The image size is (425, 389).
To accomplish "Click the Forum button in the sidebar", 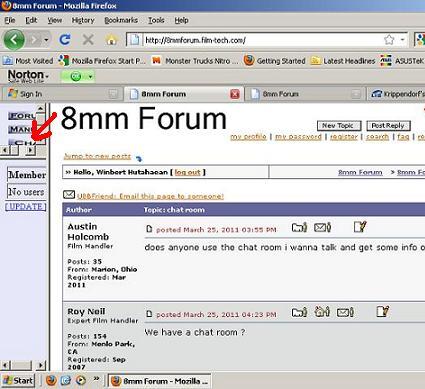I will (x=22, y=116).
